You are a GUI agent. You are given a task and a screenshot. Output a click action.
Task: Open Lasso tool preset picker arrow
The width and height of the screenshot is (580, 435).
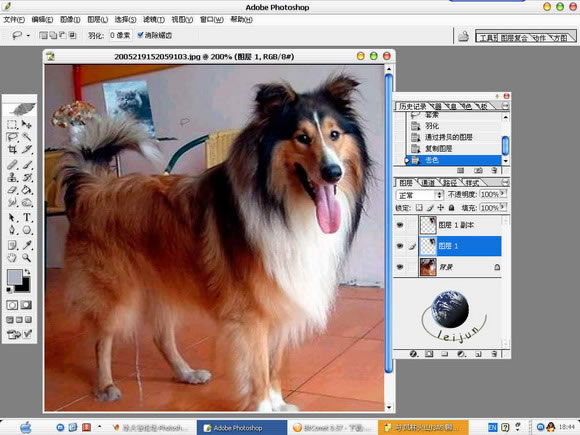(x=28, y=36)
